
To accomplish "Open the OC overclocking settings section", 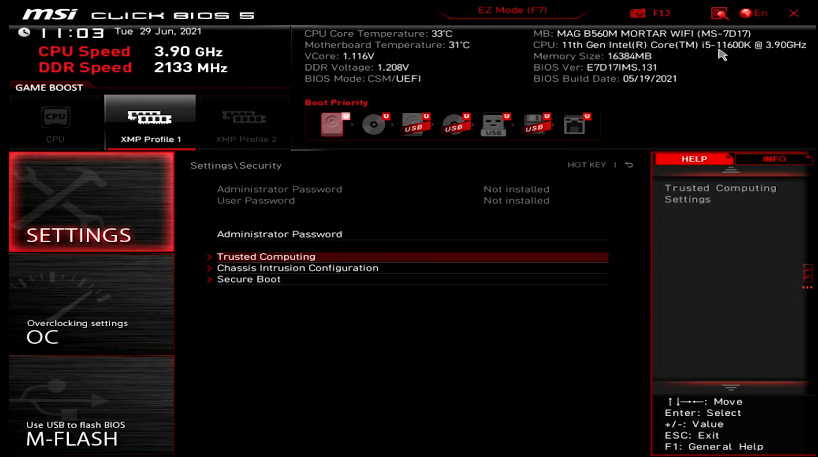I will (90, 330).
